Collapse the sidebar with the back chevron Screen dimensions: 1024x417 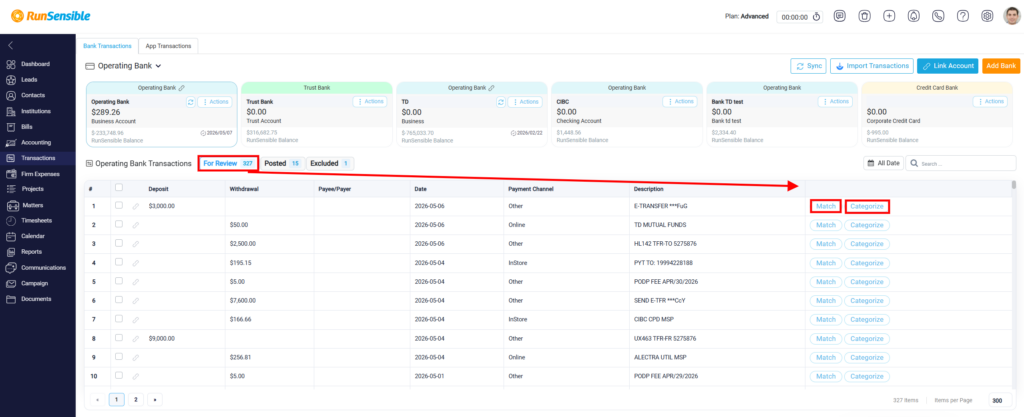(10, 46)
